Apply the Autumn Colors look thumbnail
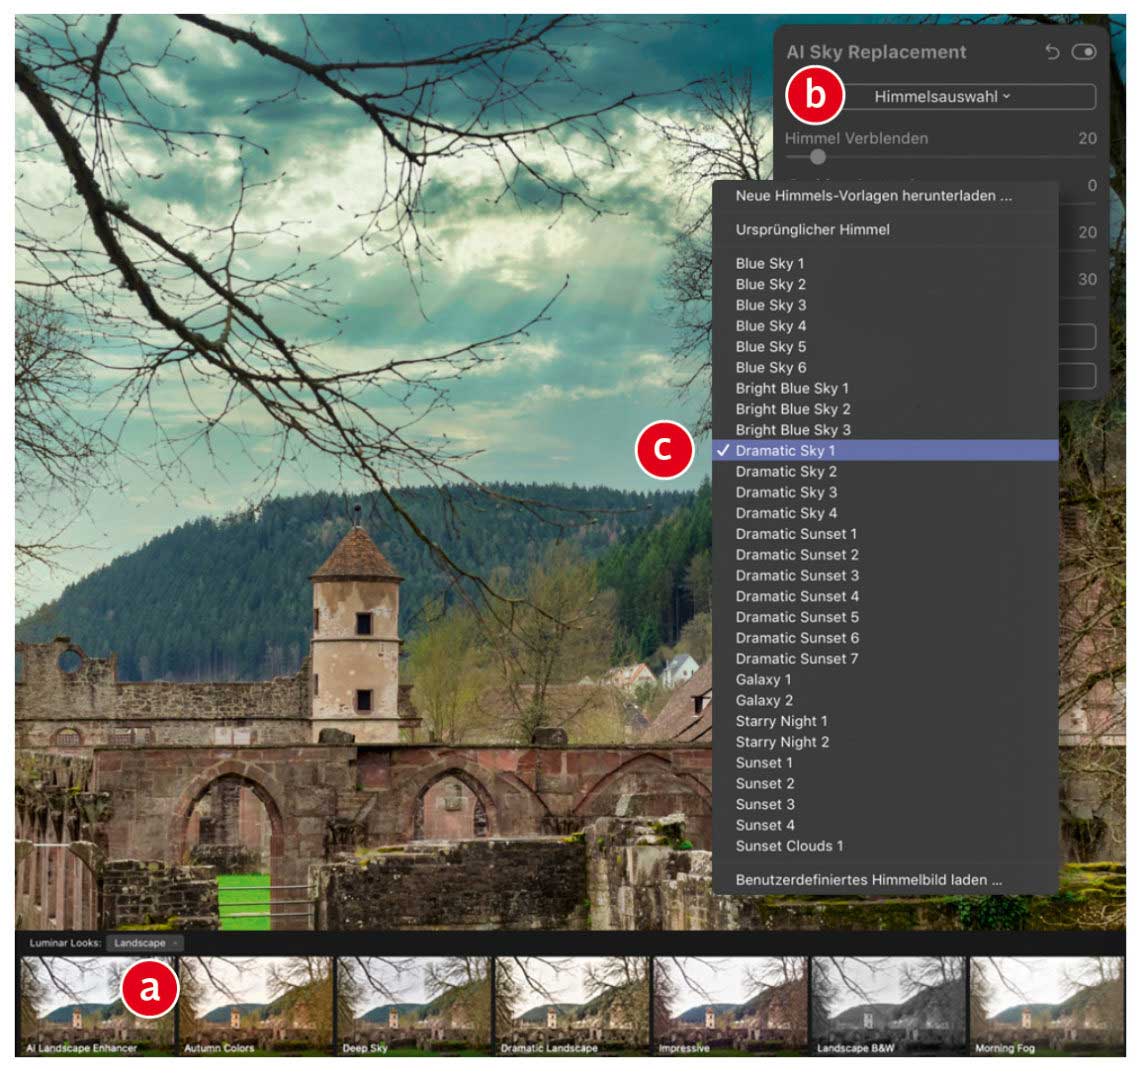The height and width of the screenshot is (1074, 1140). coord(255,1005)
